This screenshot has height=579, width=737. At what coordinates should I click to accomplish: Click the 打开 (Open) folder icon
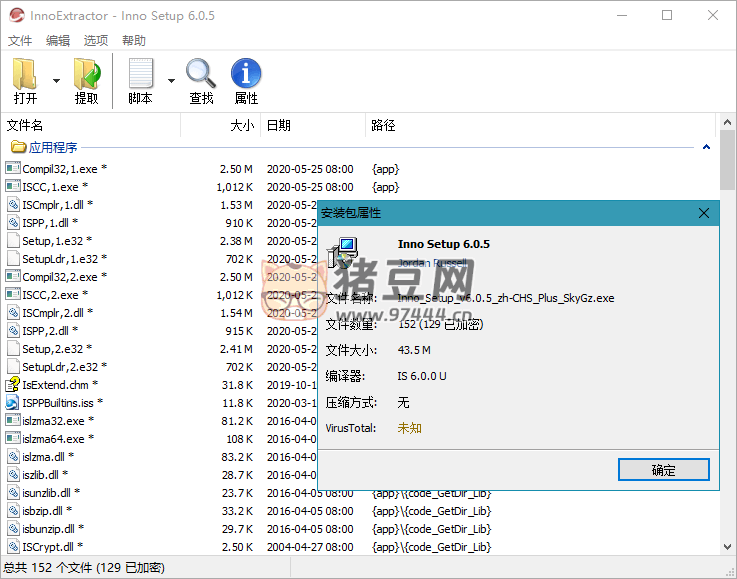click(25, 74)
